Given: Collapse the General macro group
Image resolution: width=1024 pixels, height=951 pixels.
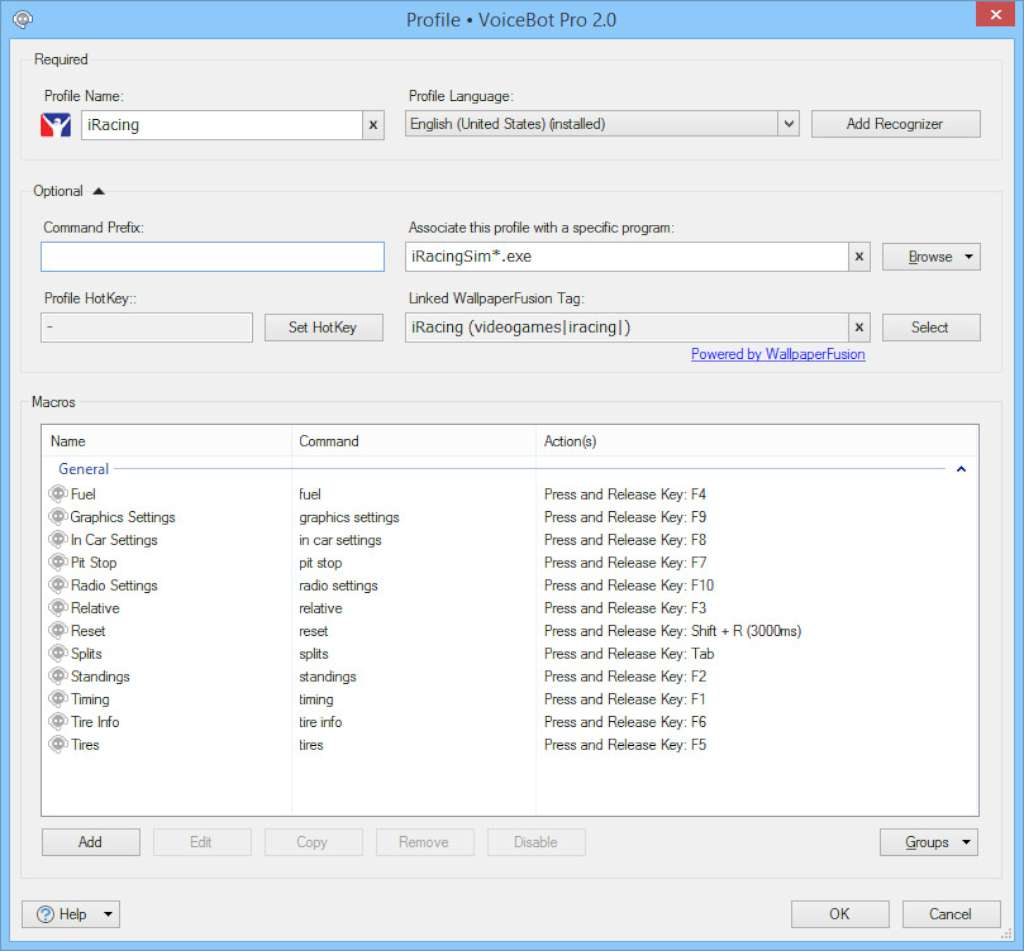Looking at the screenshot, I should (960, 468).
